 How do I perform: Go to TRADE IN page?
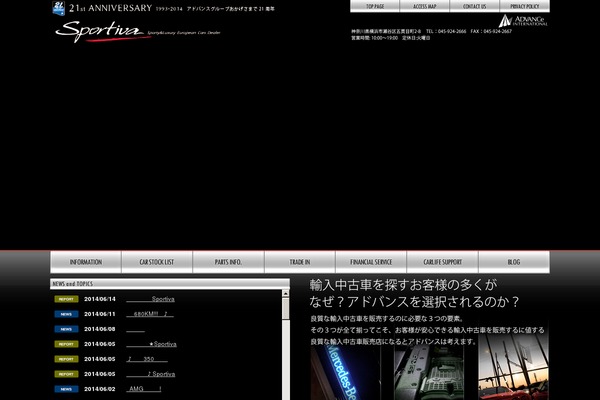point(300,262)
